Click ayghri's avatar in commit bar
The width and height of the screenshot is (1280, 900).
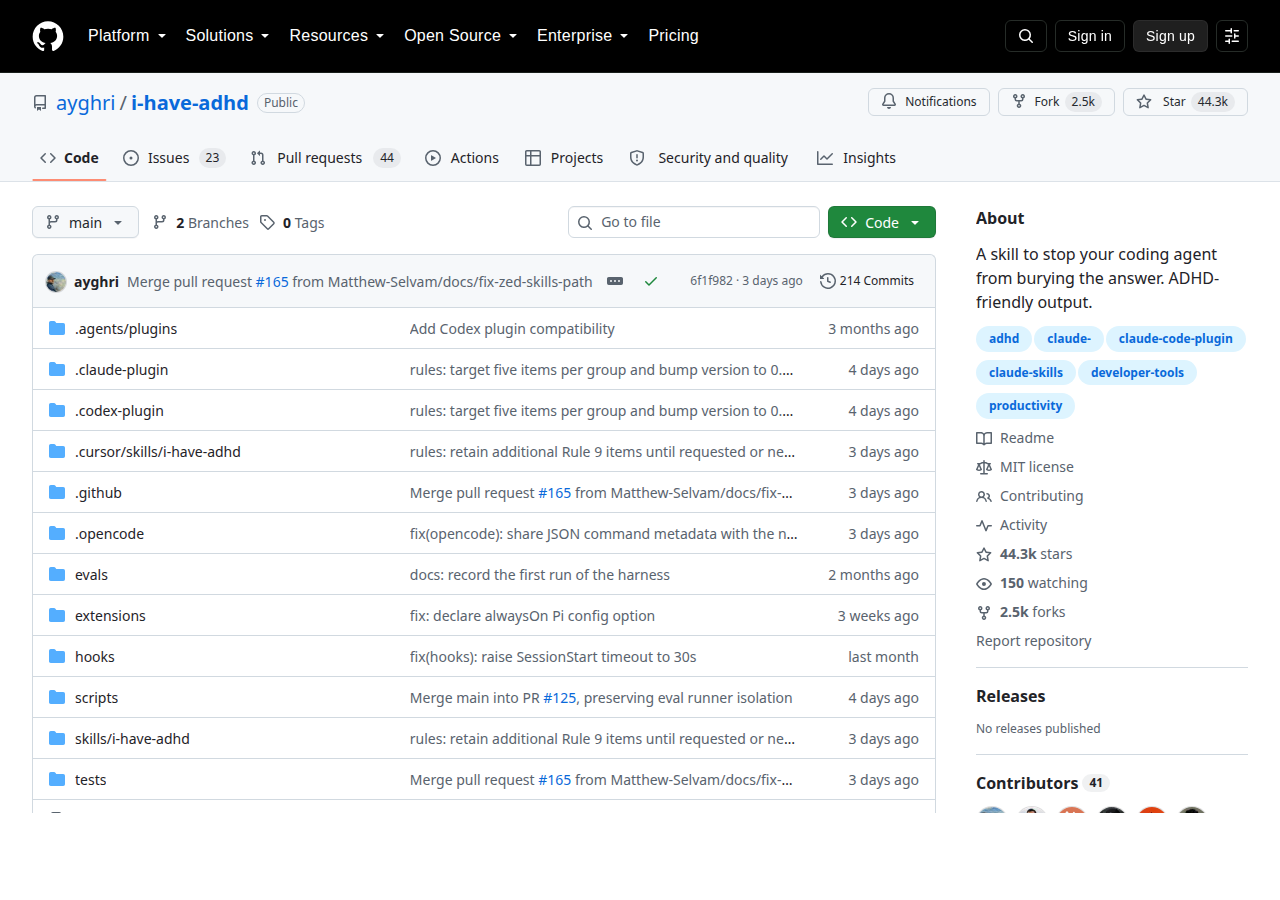[x=56, y=282]
